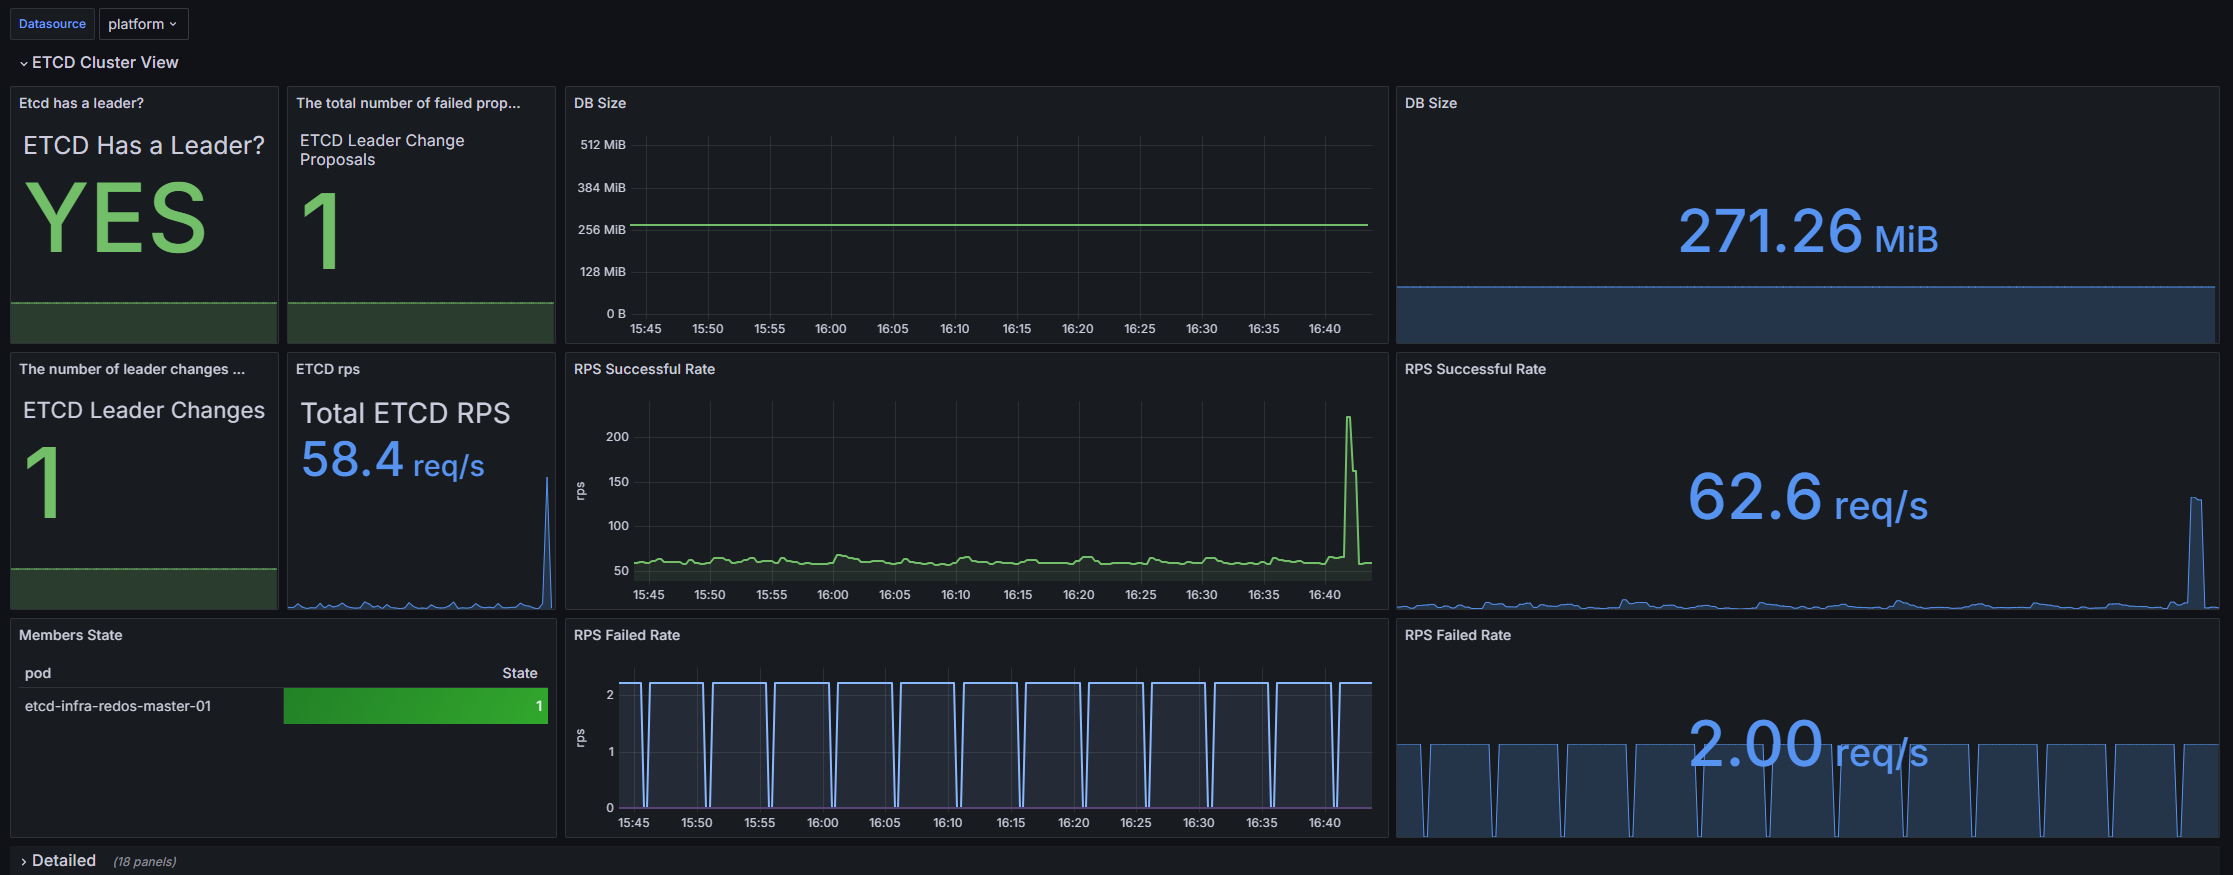Click the Members State panel title

click(70, 635)
